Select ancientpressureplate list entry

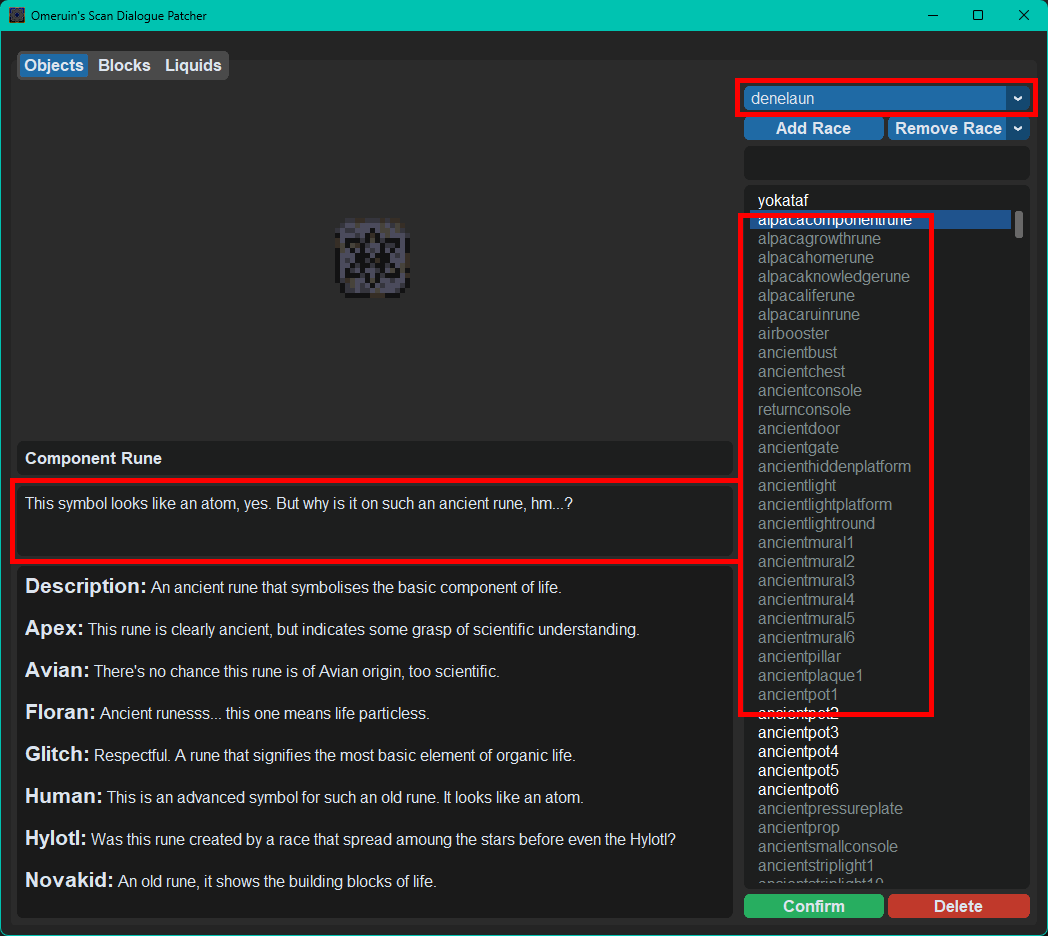click(830, 809)
